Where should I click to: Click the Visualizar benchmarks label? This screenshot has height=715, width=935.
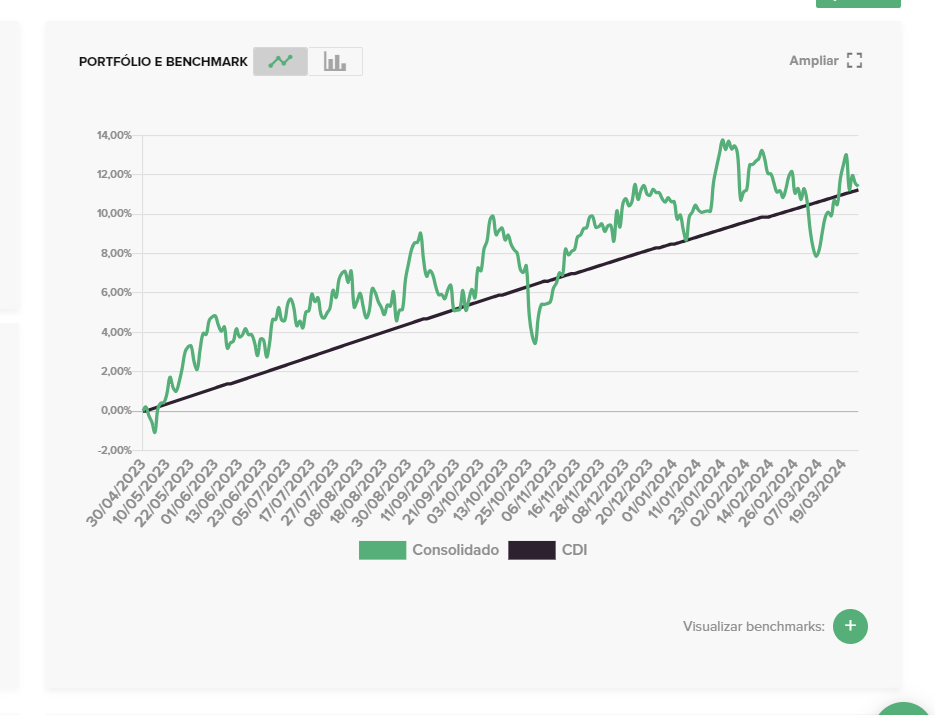[x=753, y=627]
